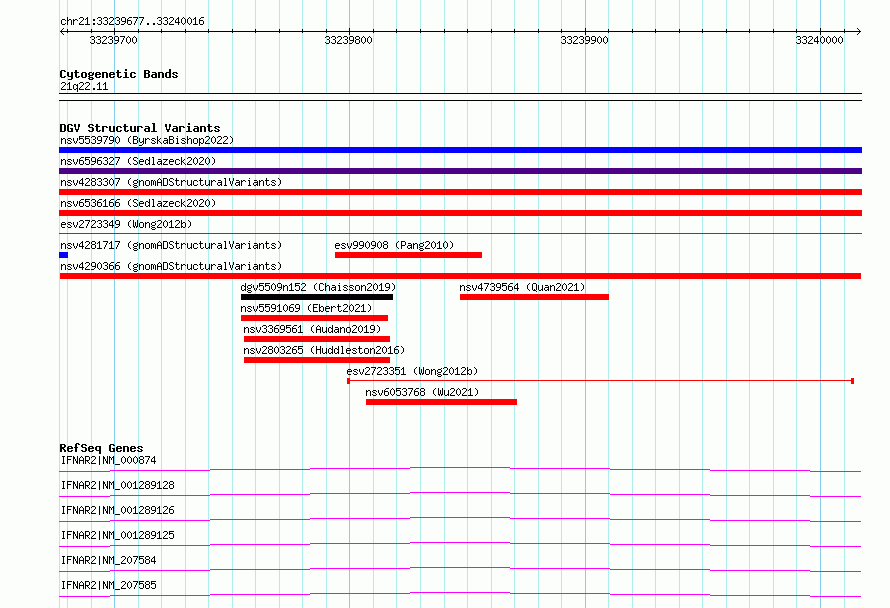
Task: Click the nsv4281717 gnomADStructuralVariants label
Action: (x=171, y=245)
